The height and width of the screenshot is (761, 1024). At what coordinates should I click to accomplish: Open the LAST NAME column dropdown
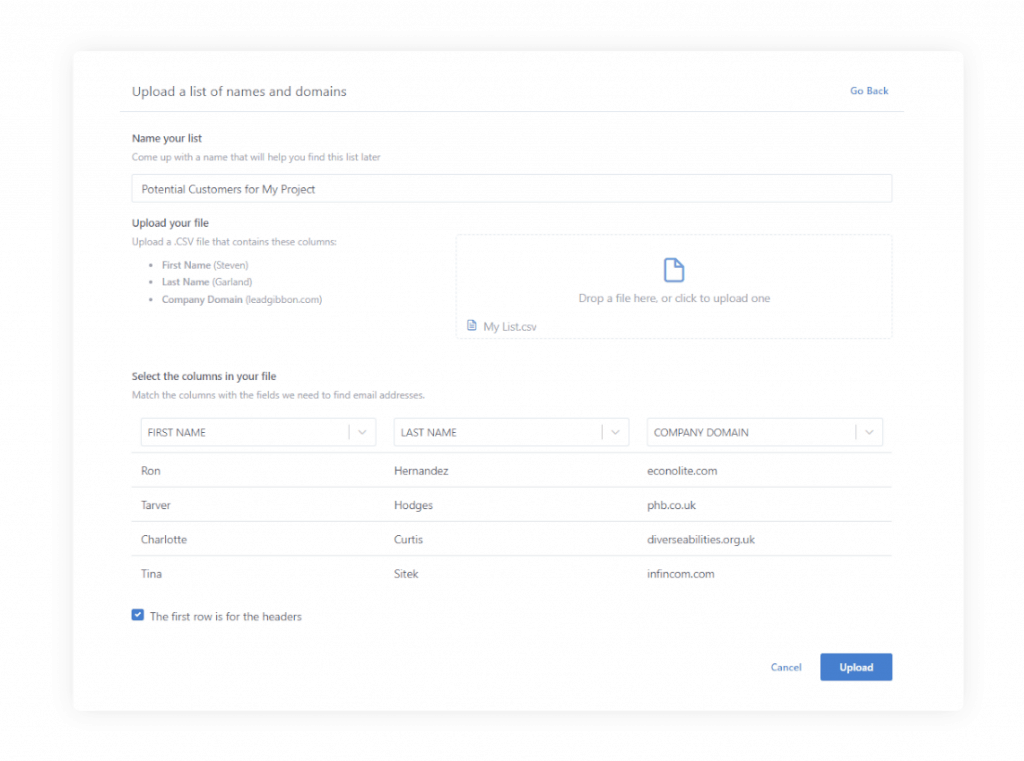coord(617,431)
